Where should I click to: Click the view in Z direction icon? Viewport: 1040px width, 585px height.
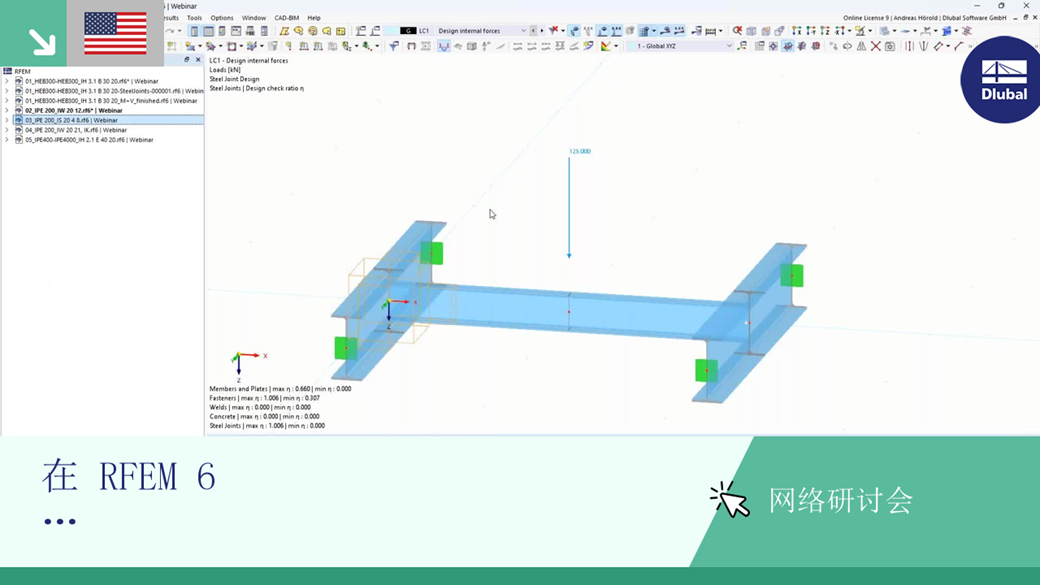[x=825, y=31]
